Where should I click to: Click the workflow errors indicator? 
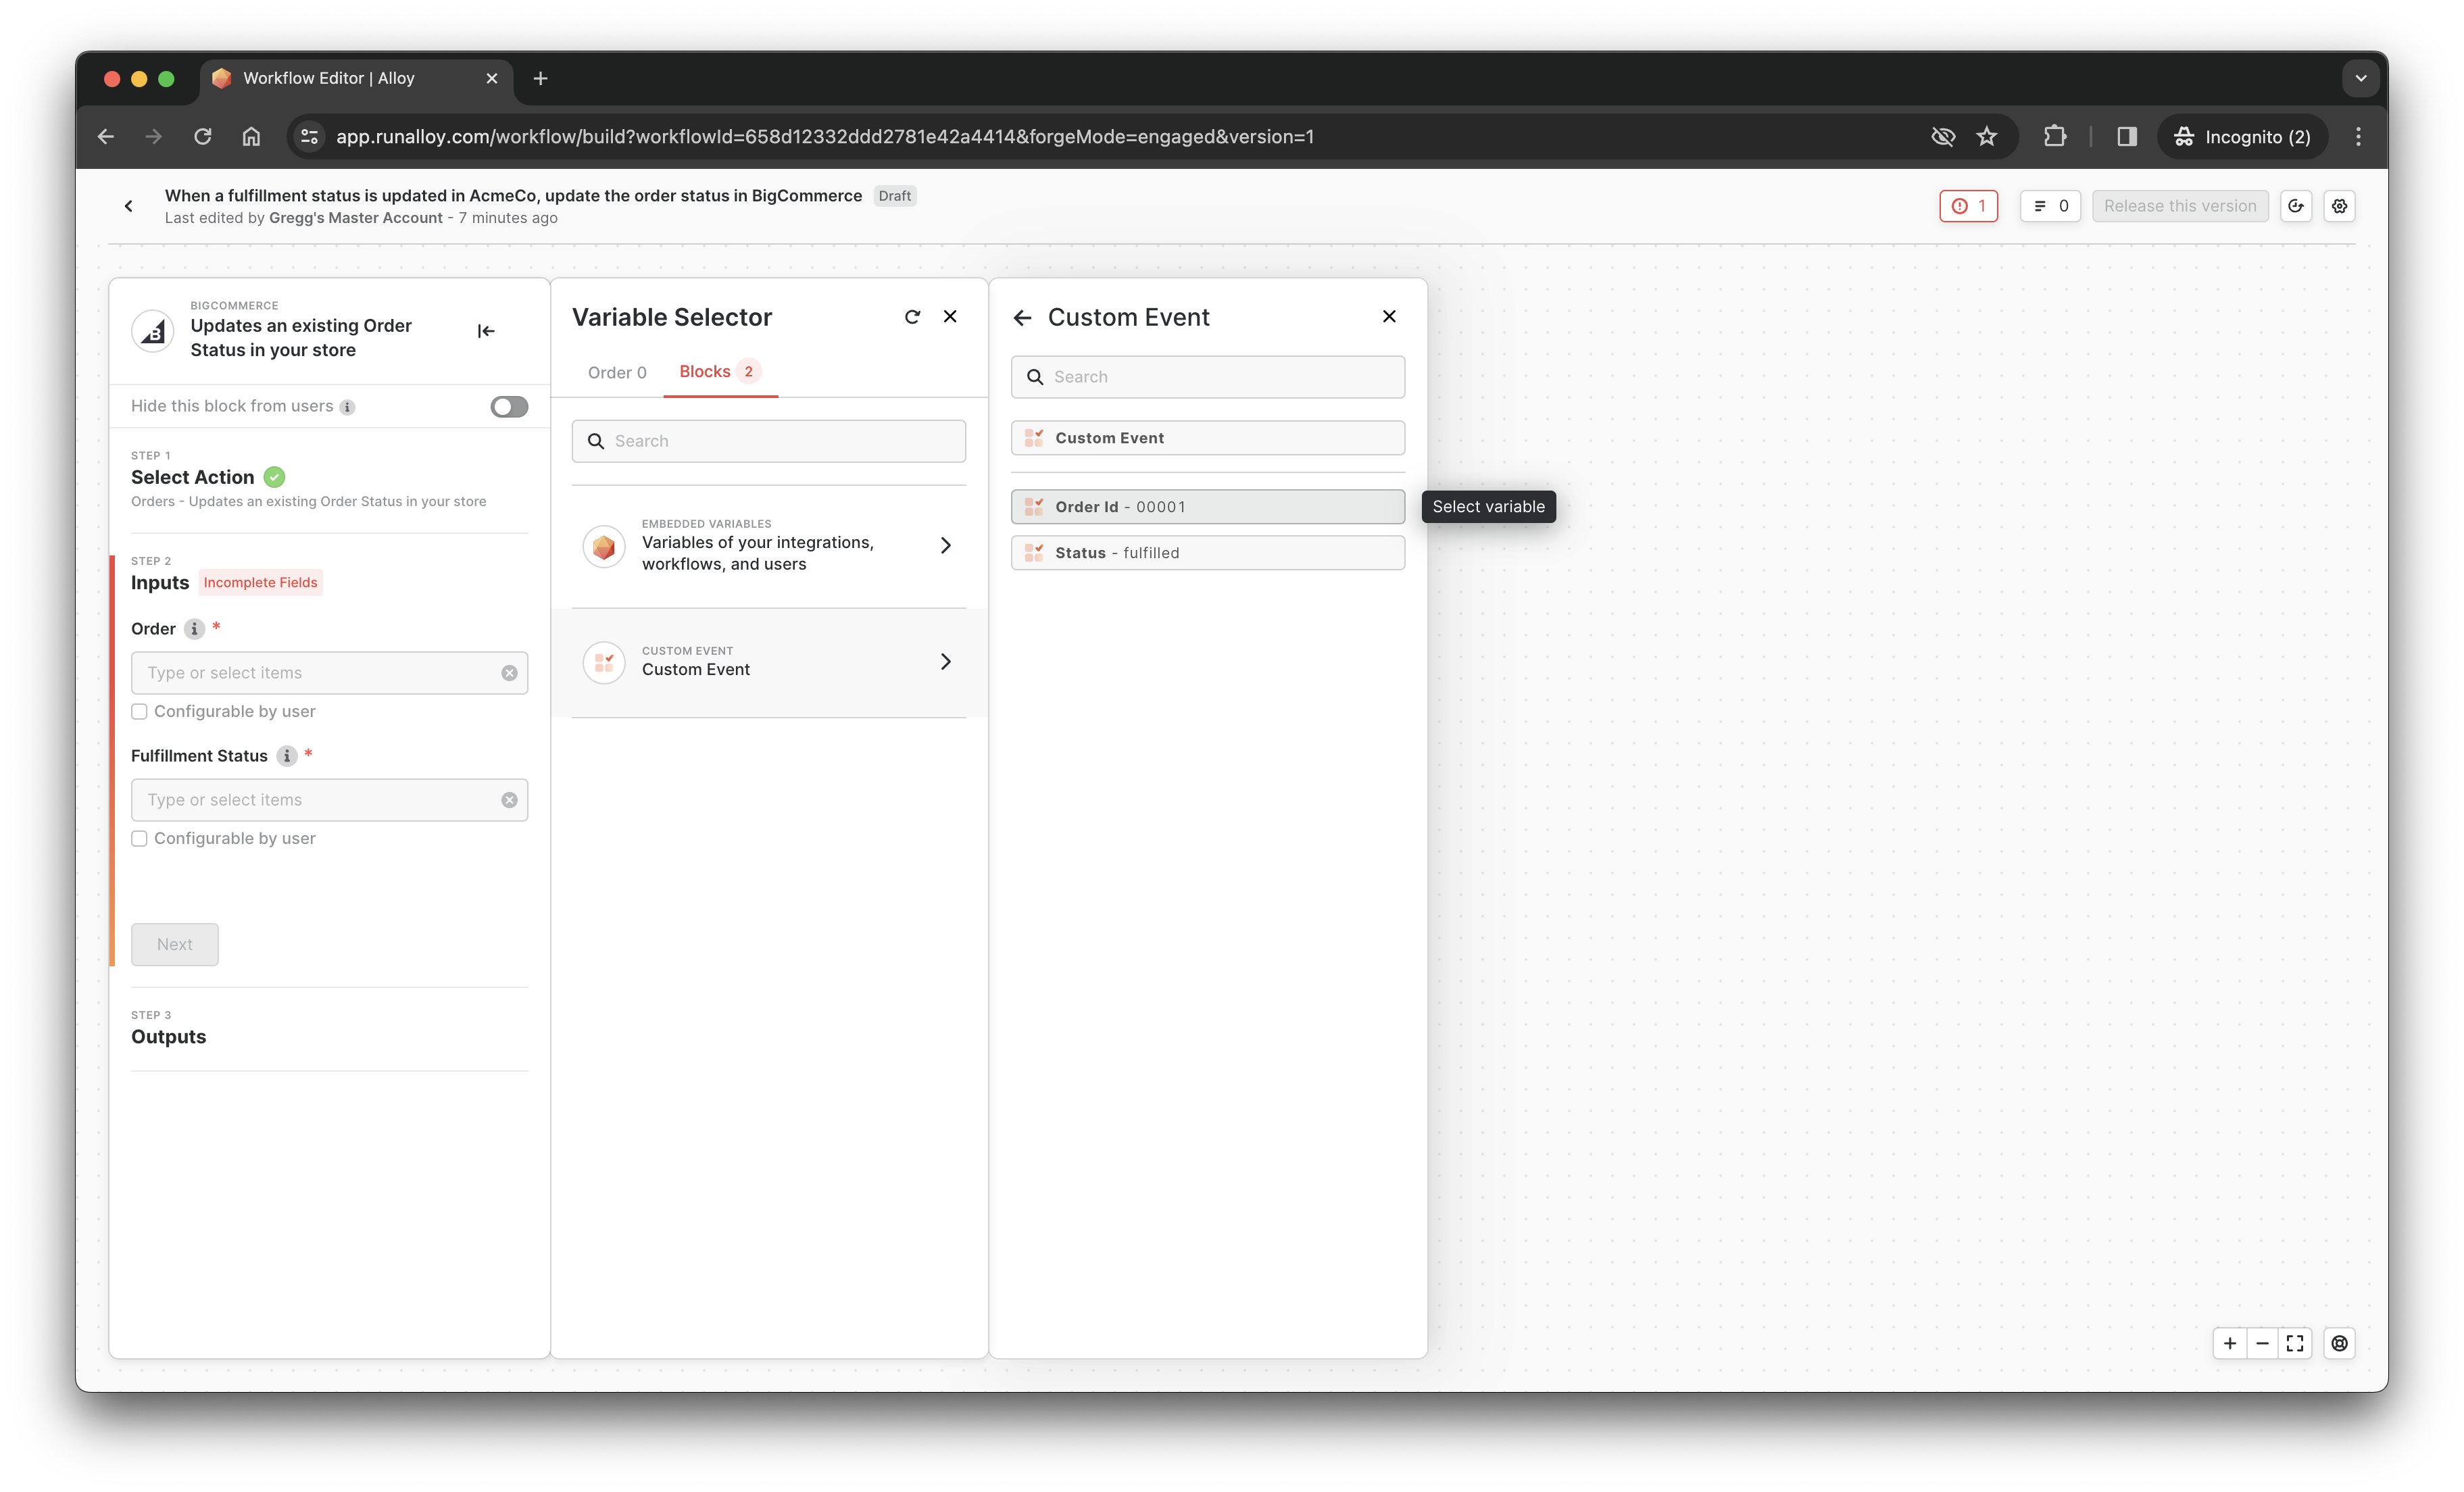[1968, 206]
